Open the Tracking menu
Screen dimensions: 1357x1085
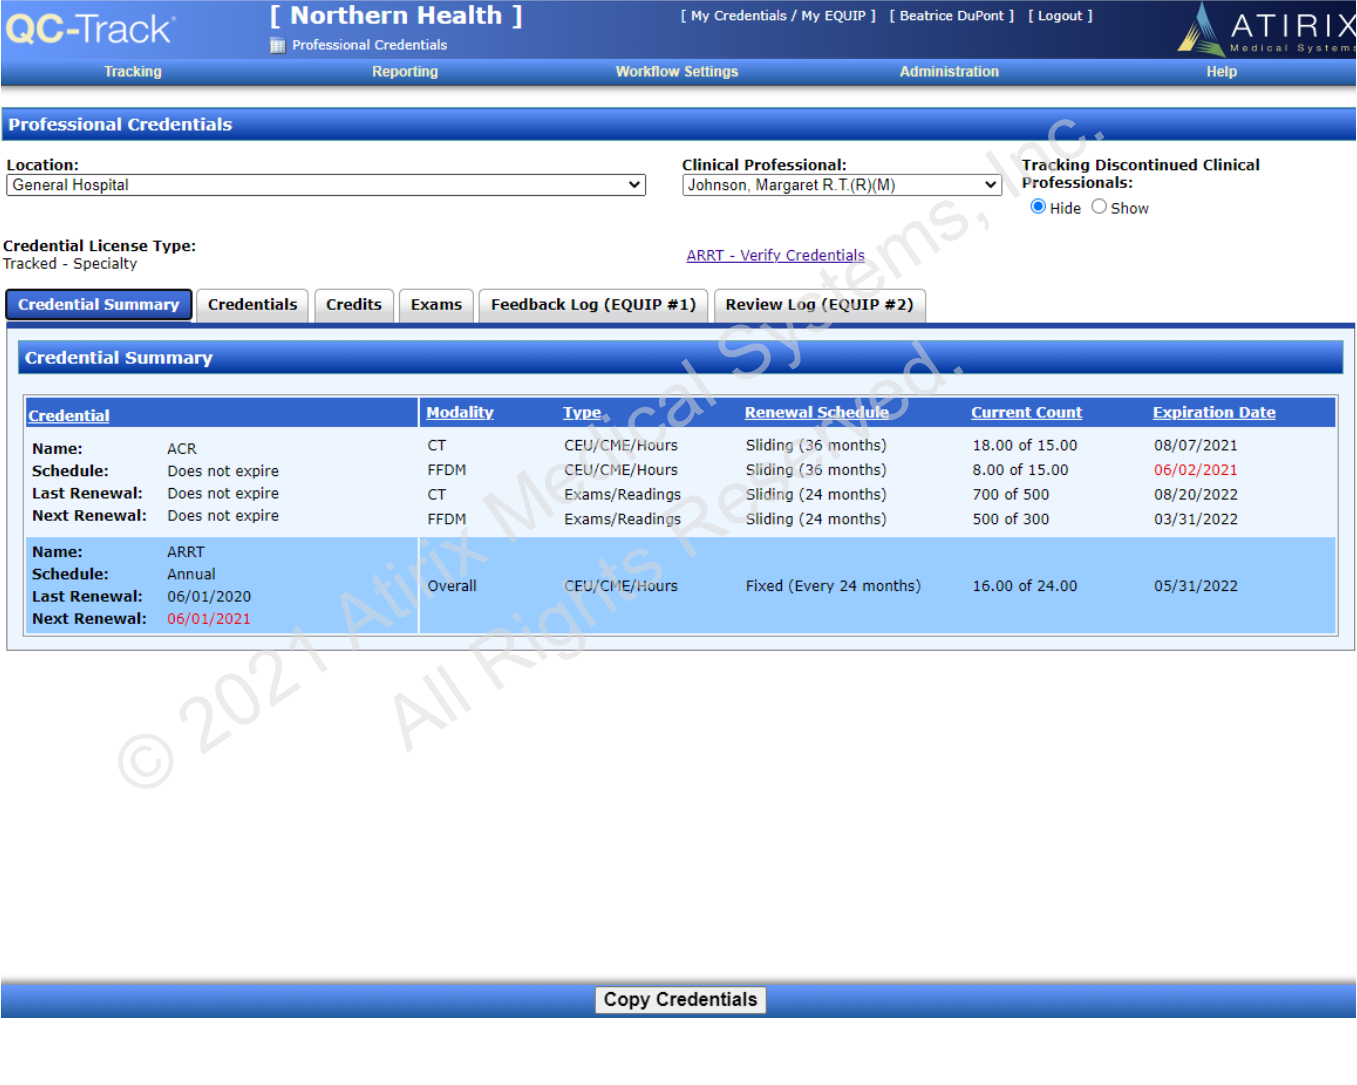pyautogui.click(x=133, y=72)
